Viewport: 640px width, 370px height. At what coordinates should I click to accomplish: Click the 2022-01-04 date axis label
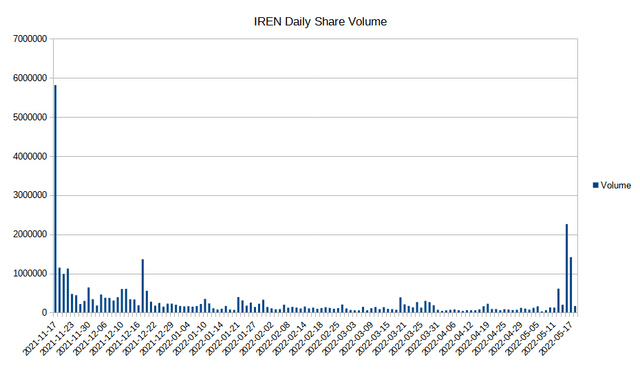coord(173,338)
